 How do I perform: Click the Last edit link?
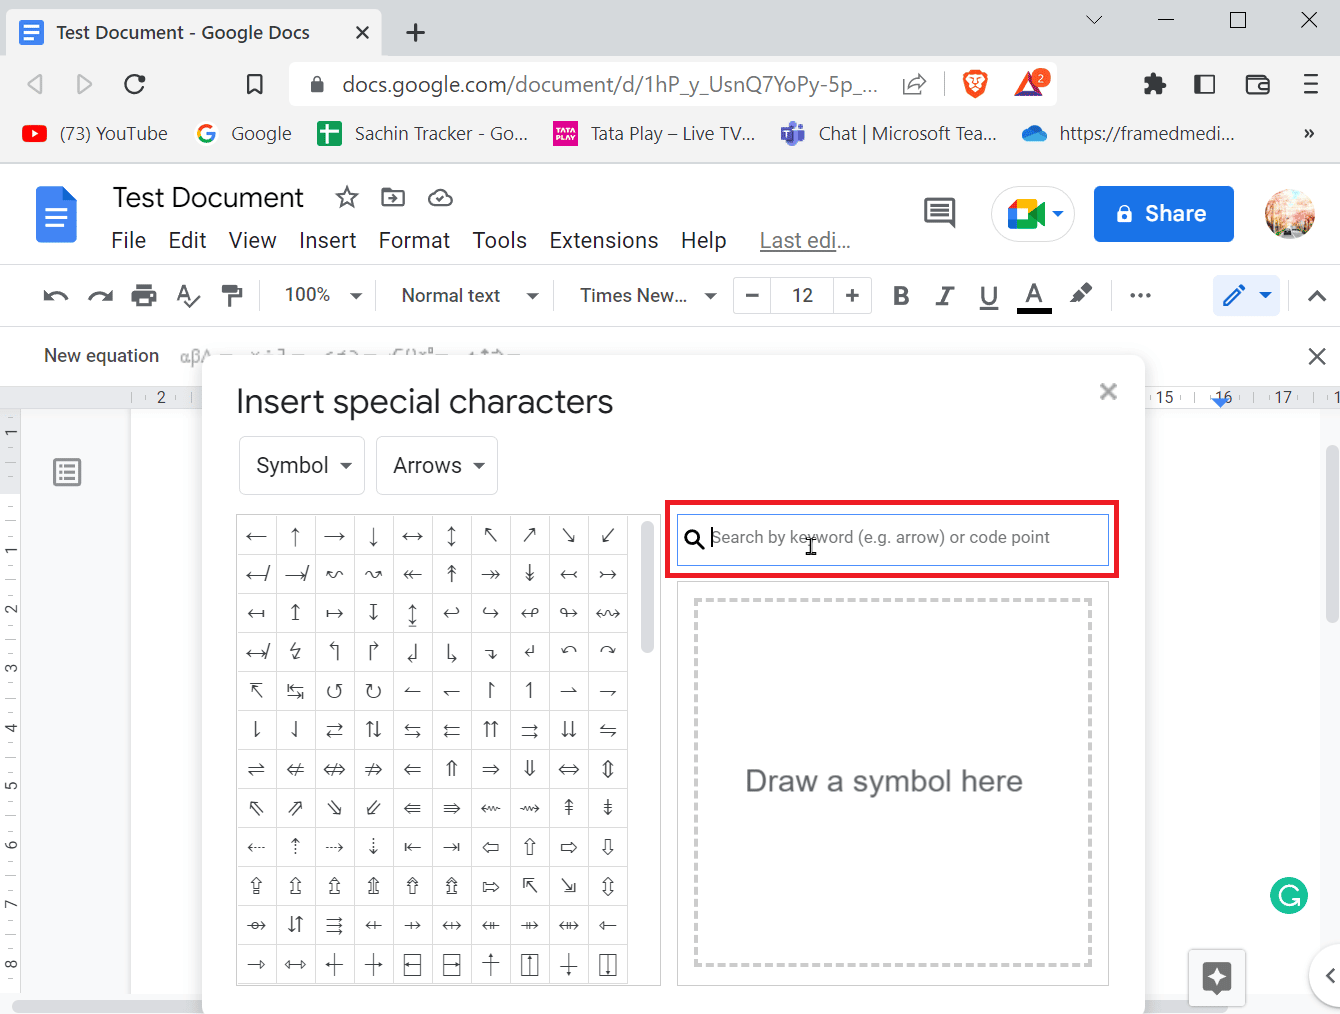805,241
